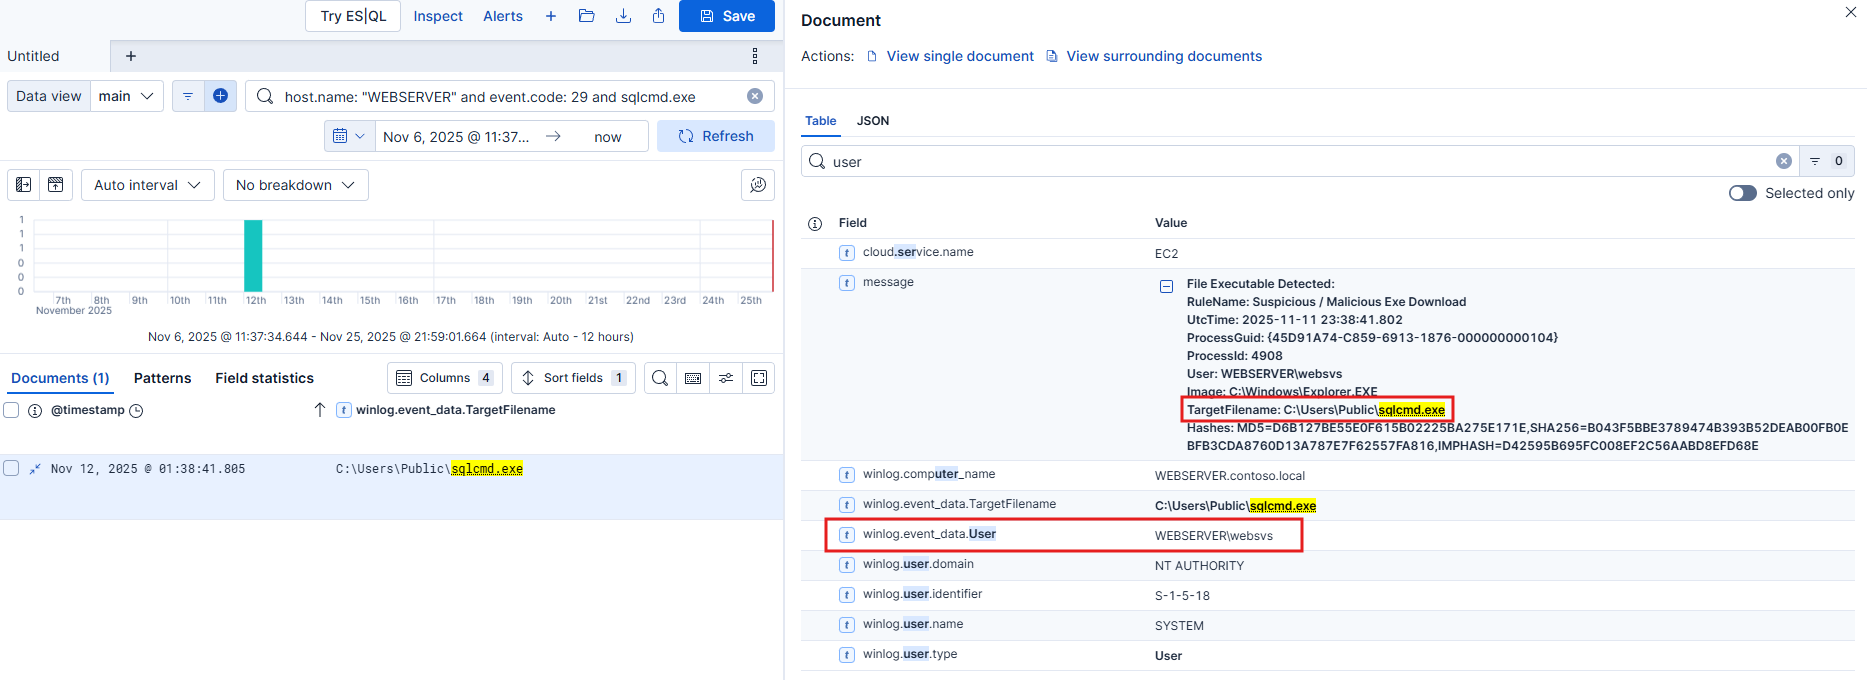
Task: Expand the document row from Nov 12
Action: [35, 469]
